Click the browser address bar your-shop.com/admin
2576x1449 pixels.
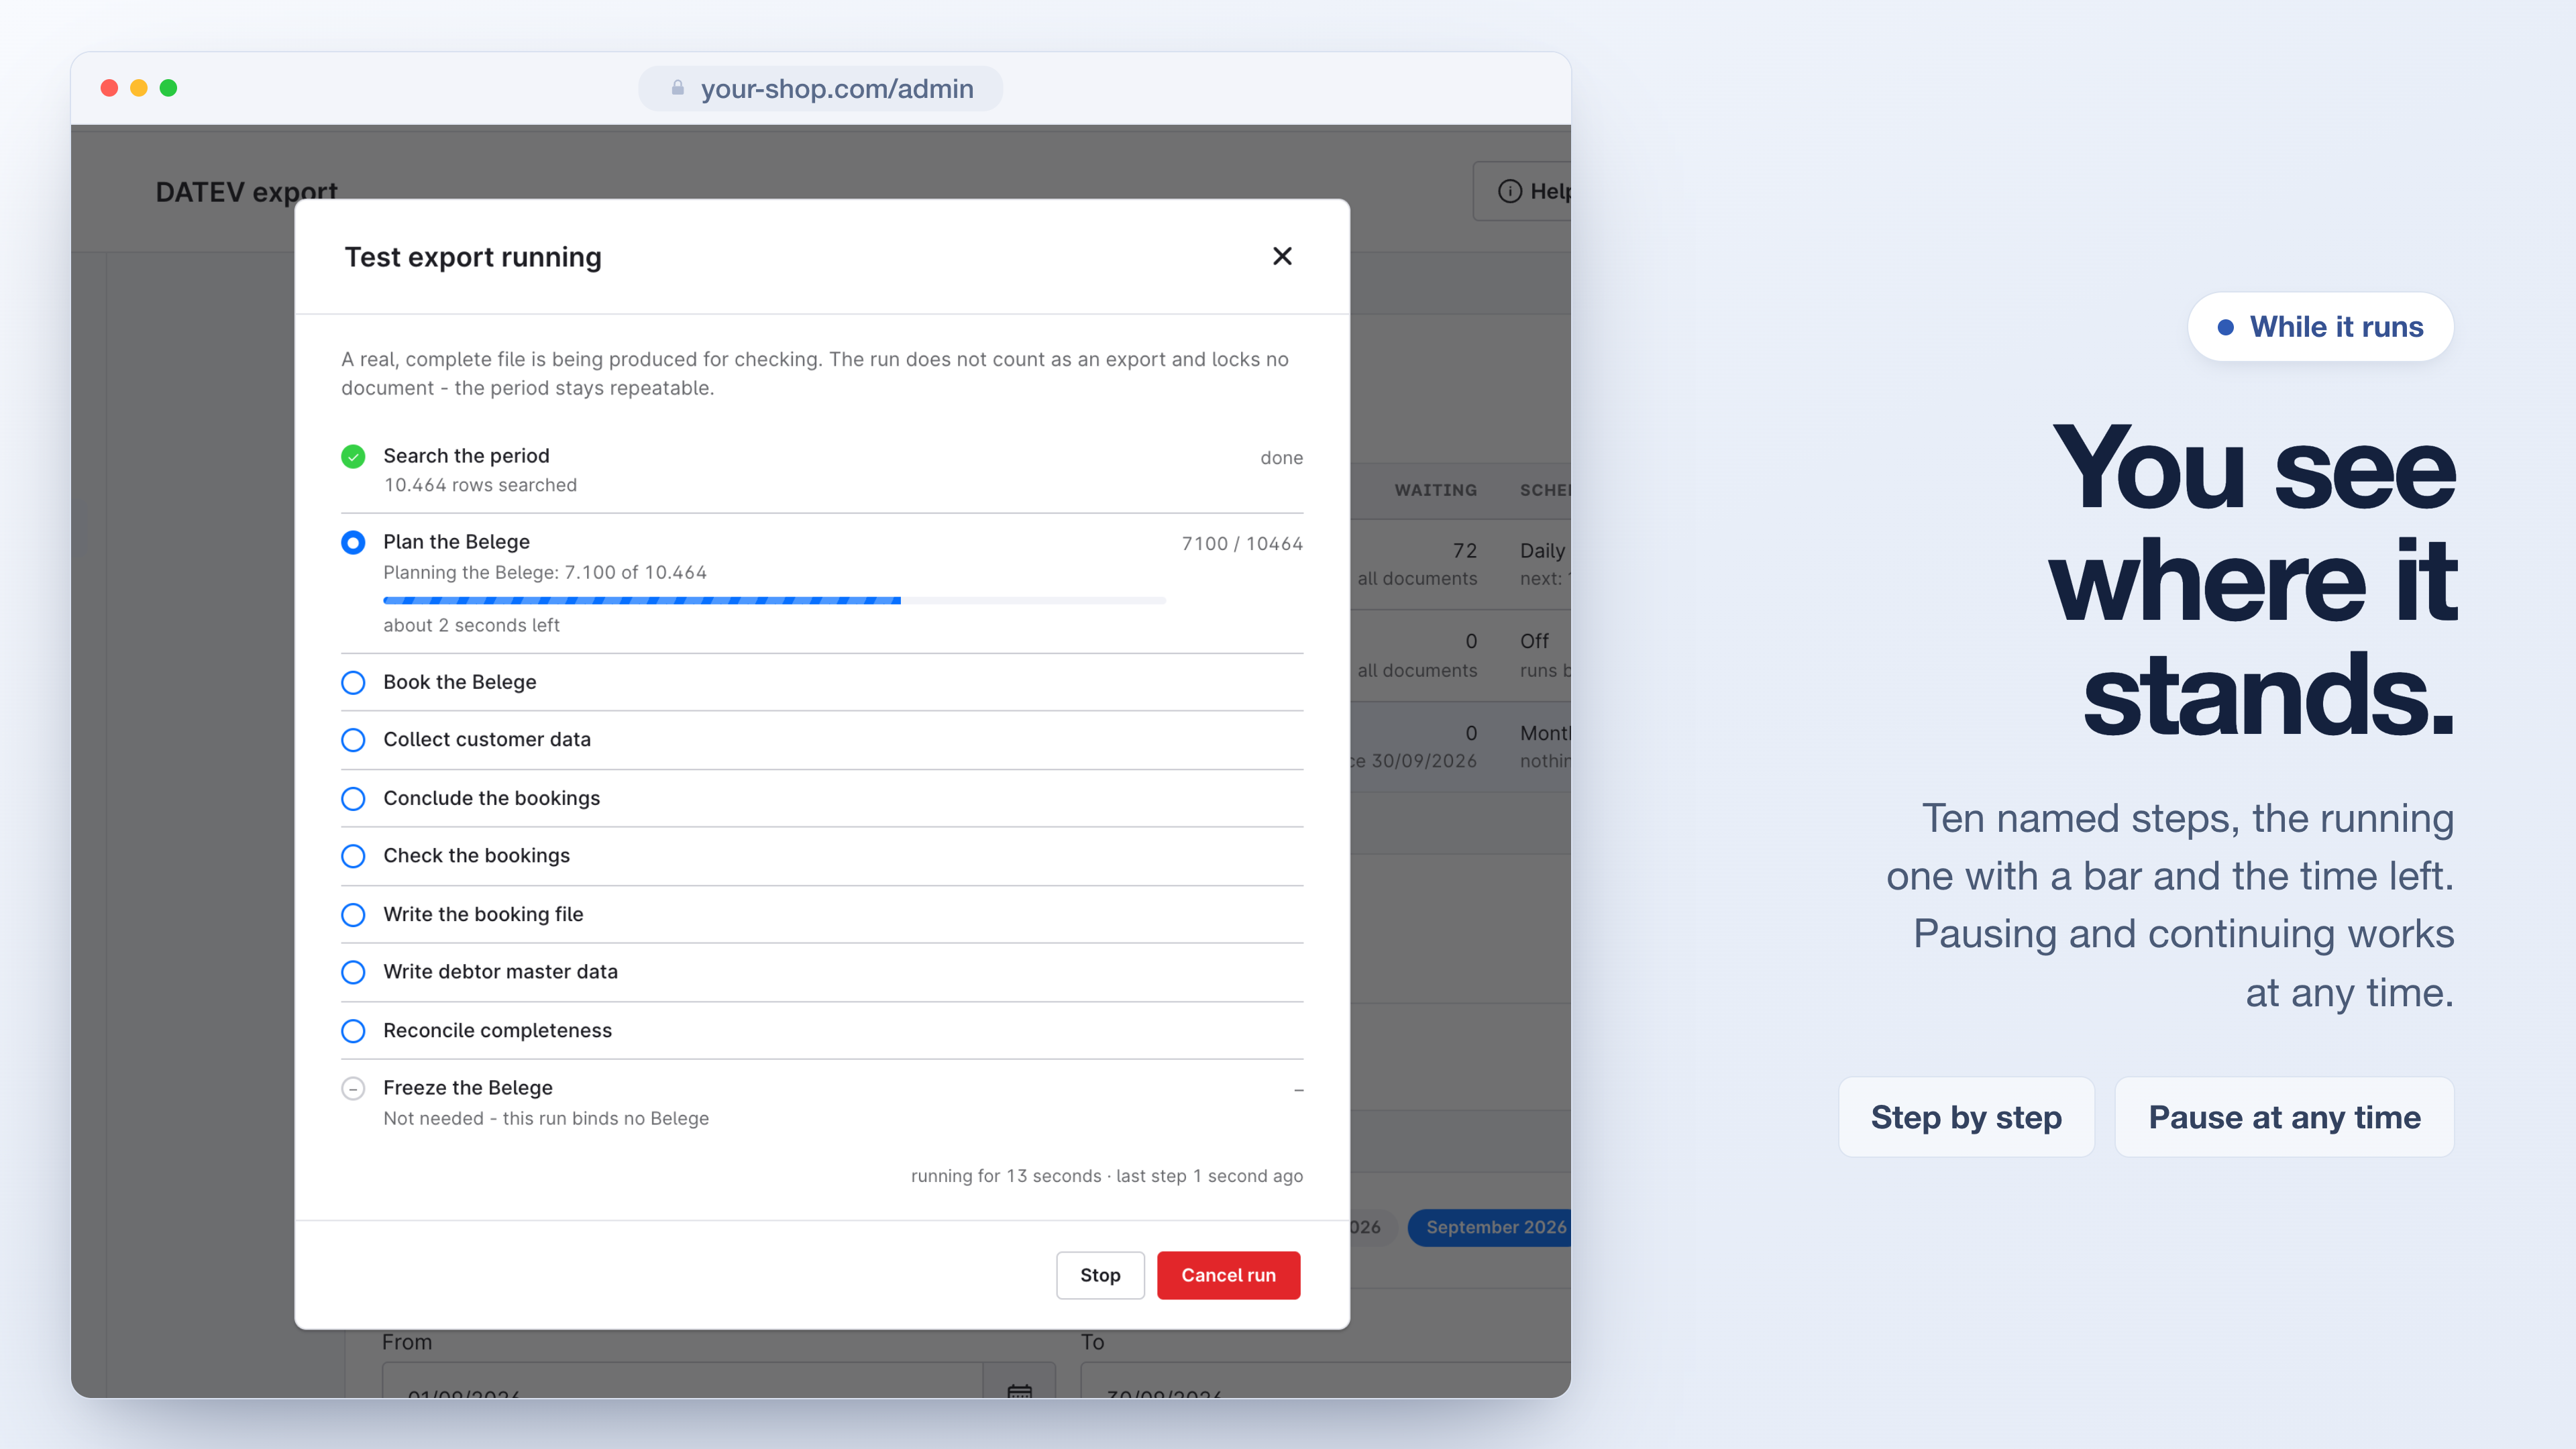coord(821,88)
